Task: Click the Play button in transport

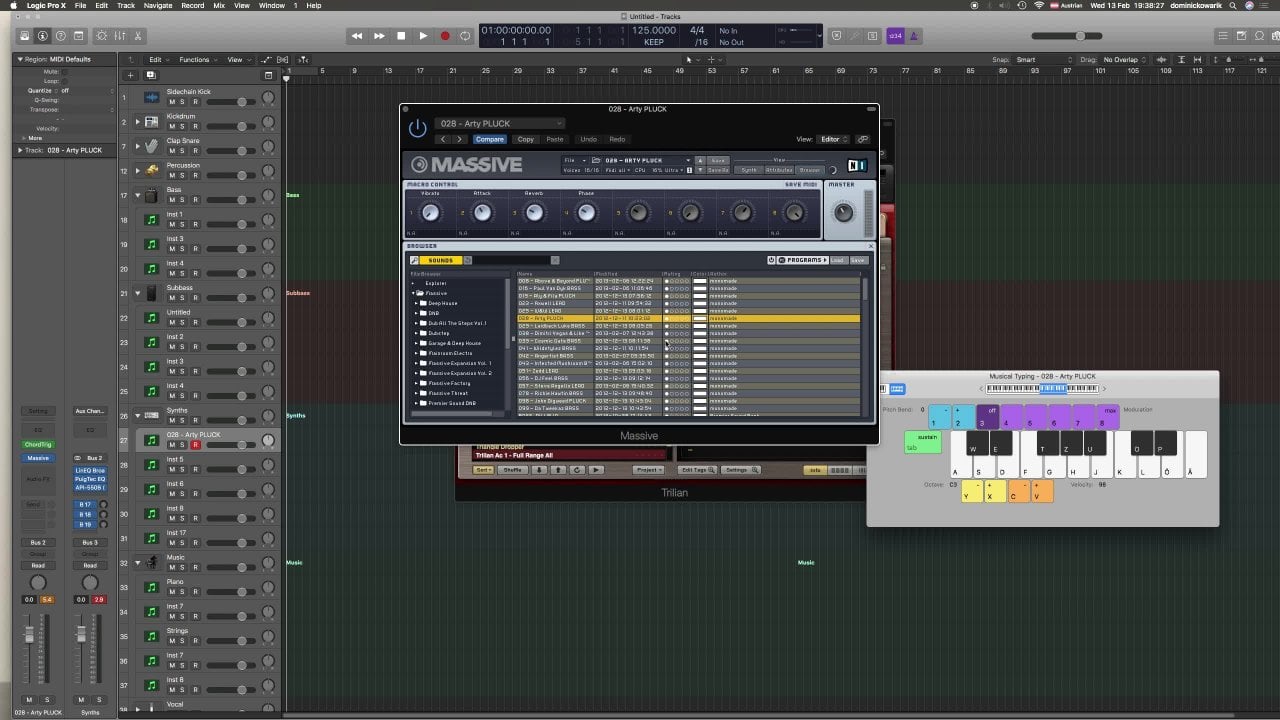Action: point(423,36)
